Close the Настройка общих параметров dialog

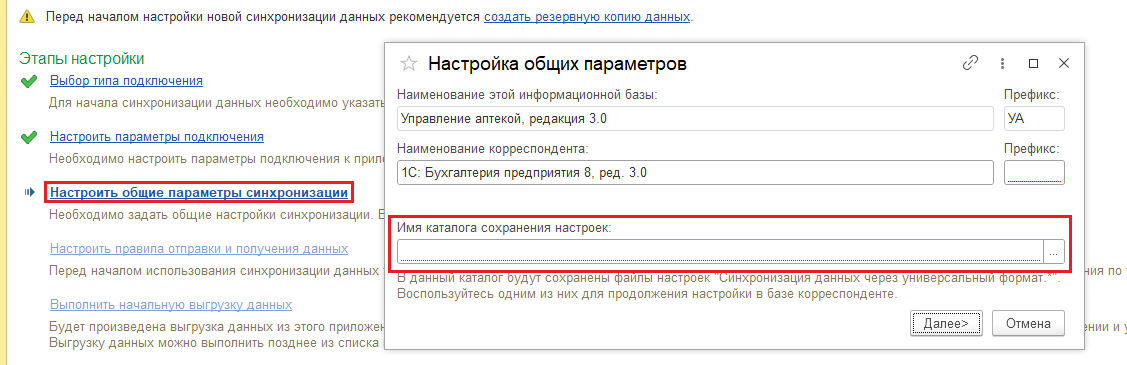point(1064,63)
